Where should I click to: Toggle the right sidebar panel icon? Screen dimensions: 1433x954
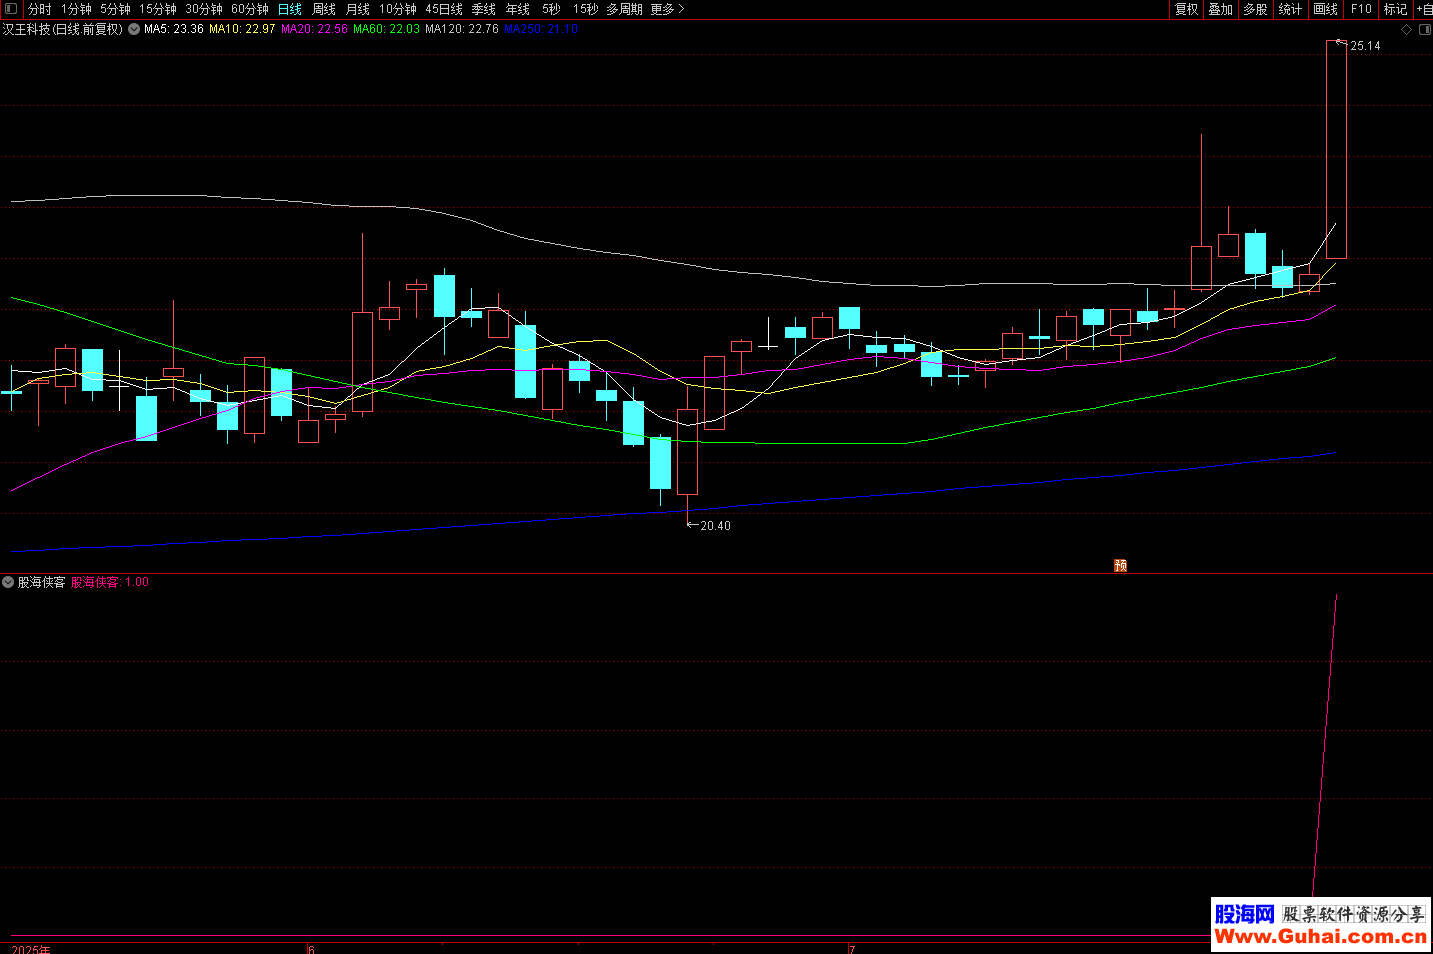click(x=1424, y=30)
